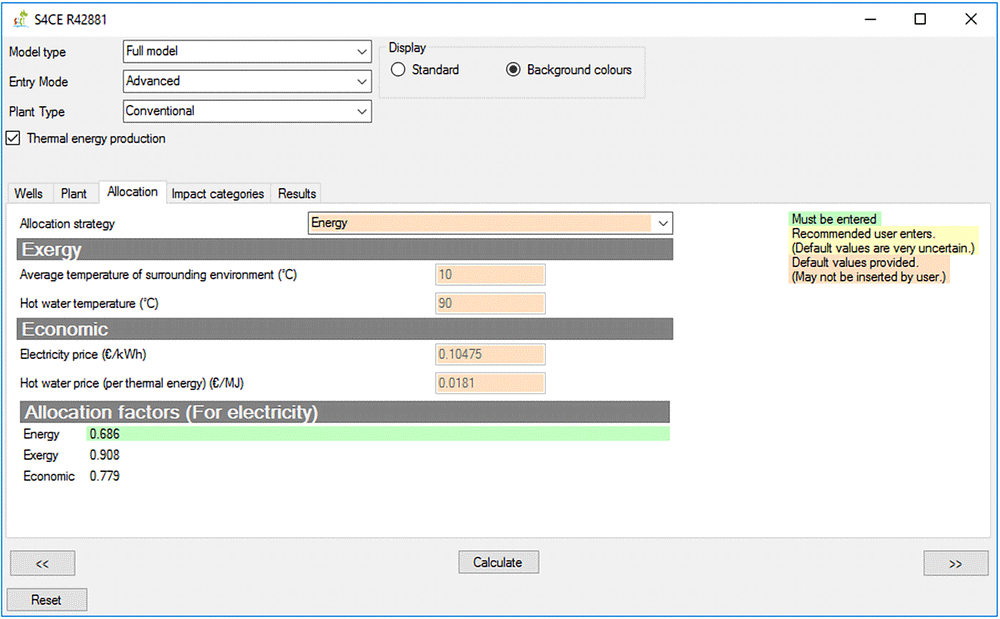This screenshot has width=1000, height=619.
Task: Click the Hot water temperature field
Action: [490, 303]
